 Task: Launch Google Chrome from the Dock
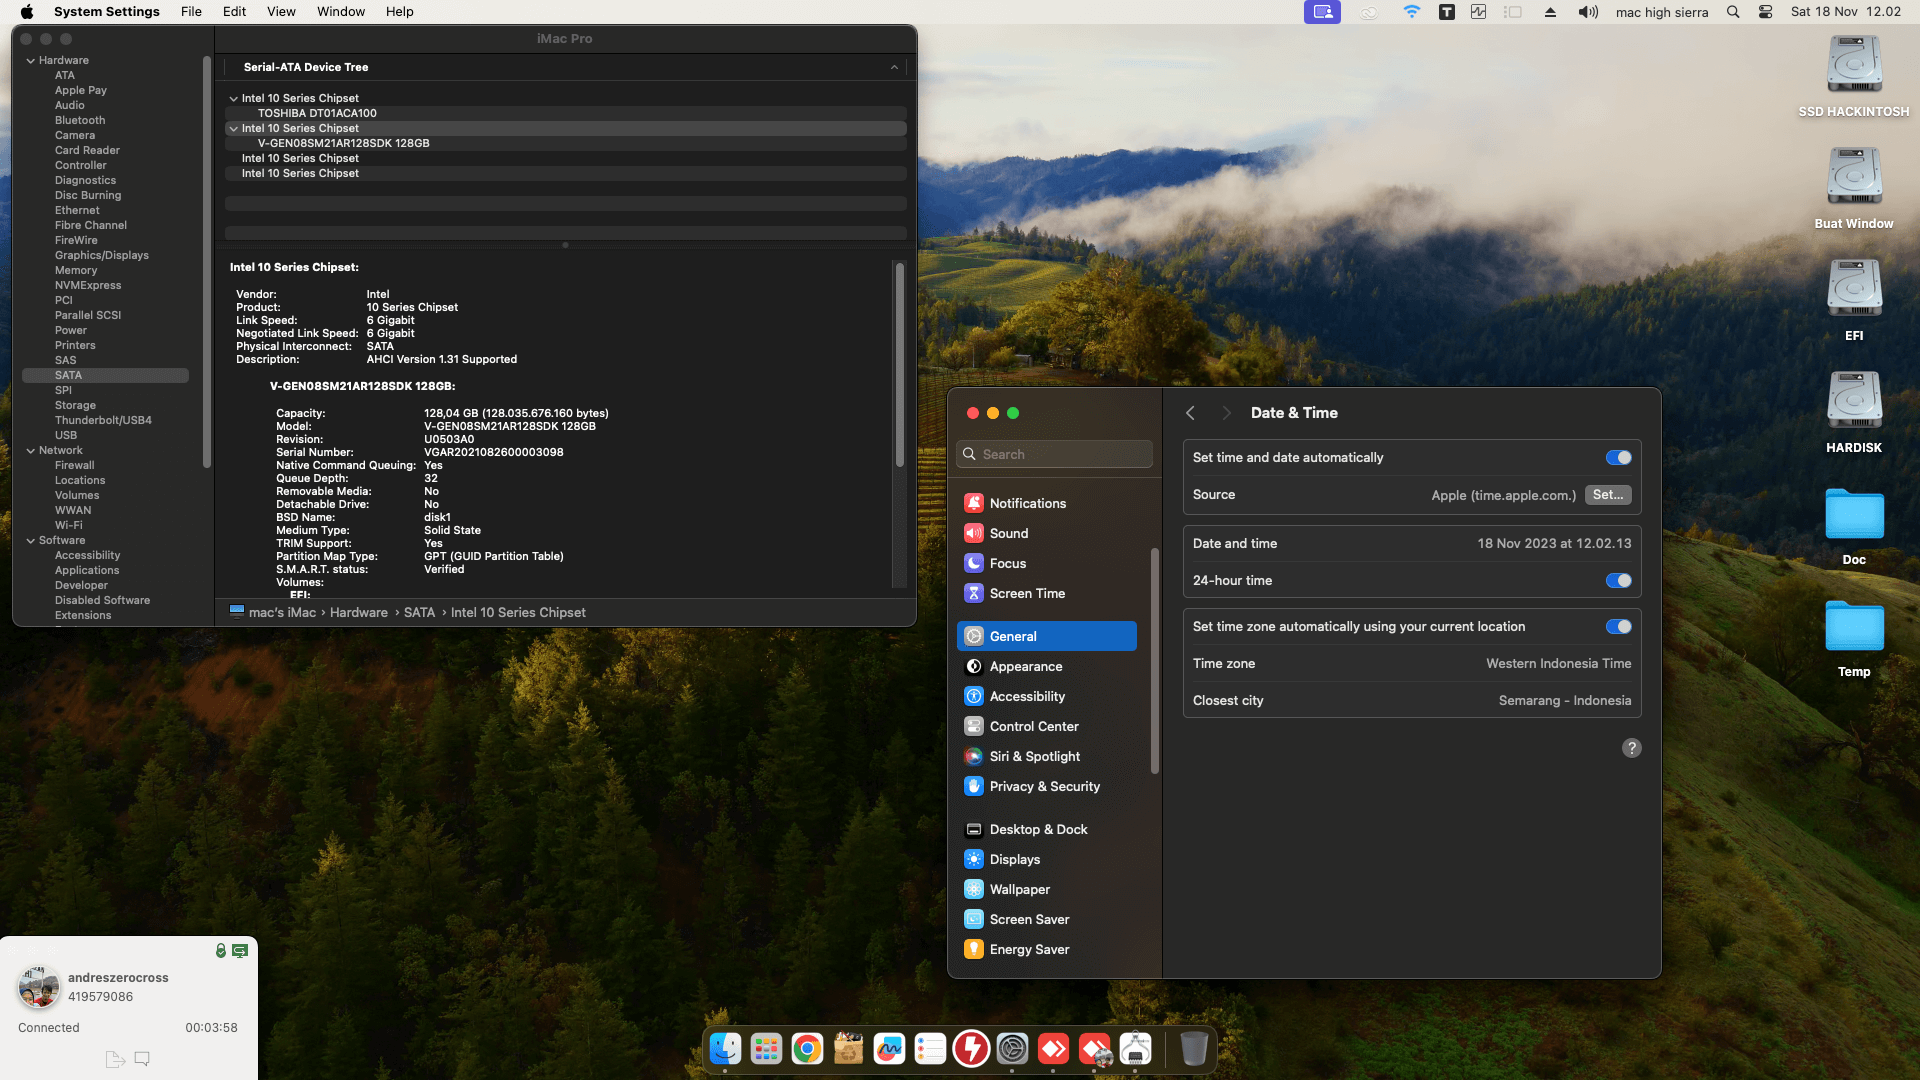pyautogui.click(x=807, y=1049)
